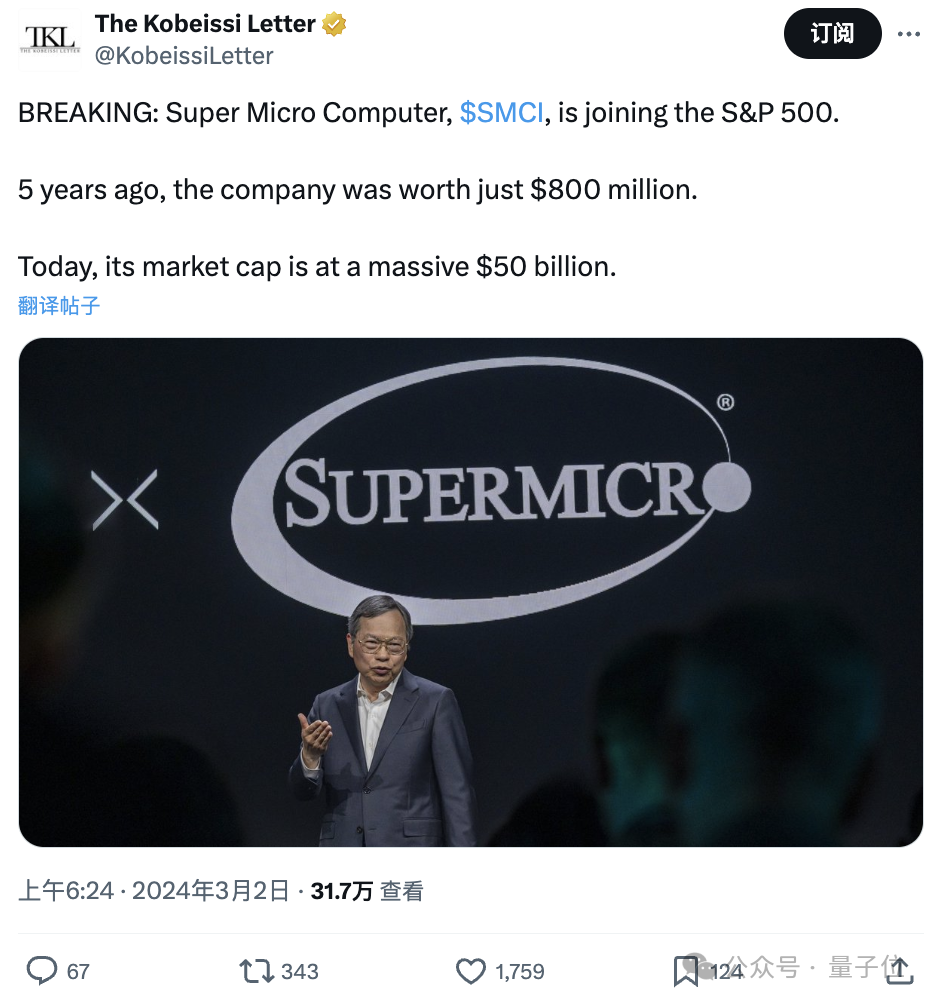934x1004 pixels.
Task: Click the 124 bookmarks count
Action: tap(727, 971)
